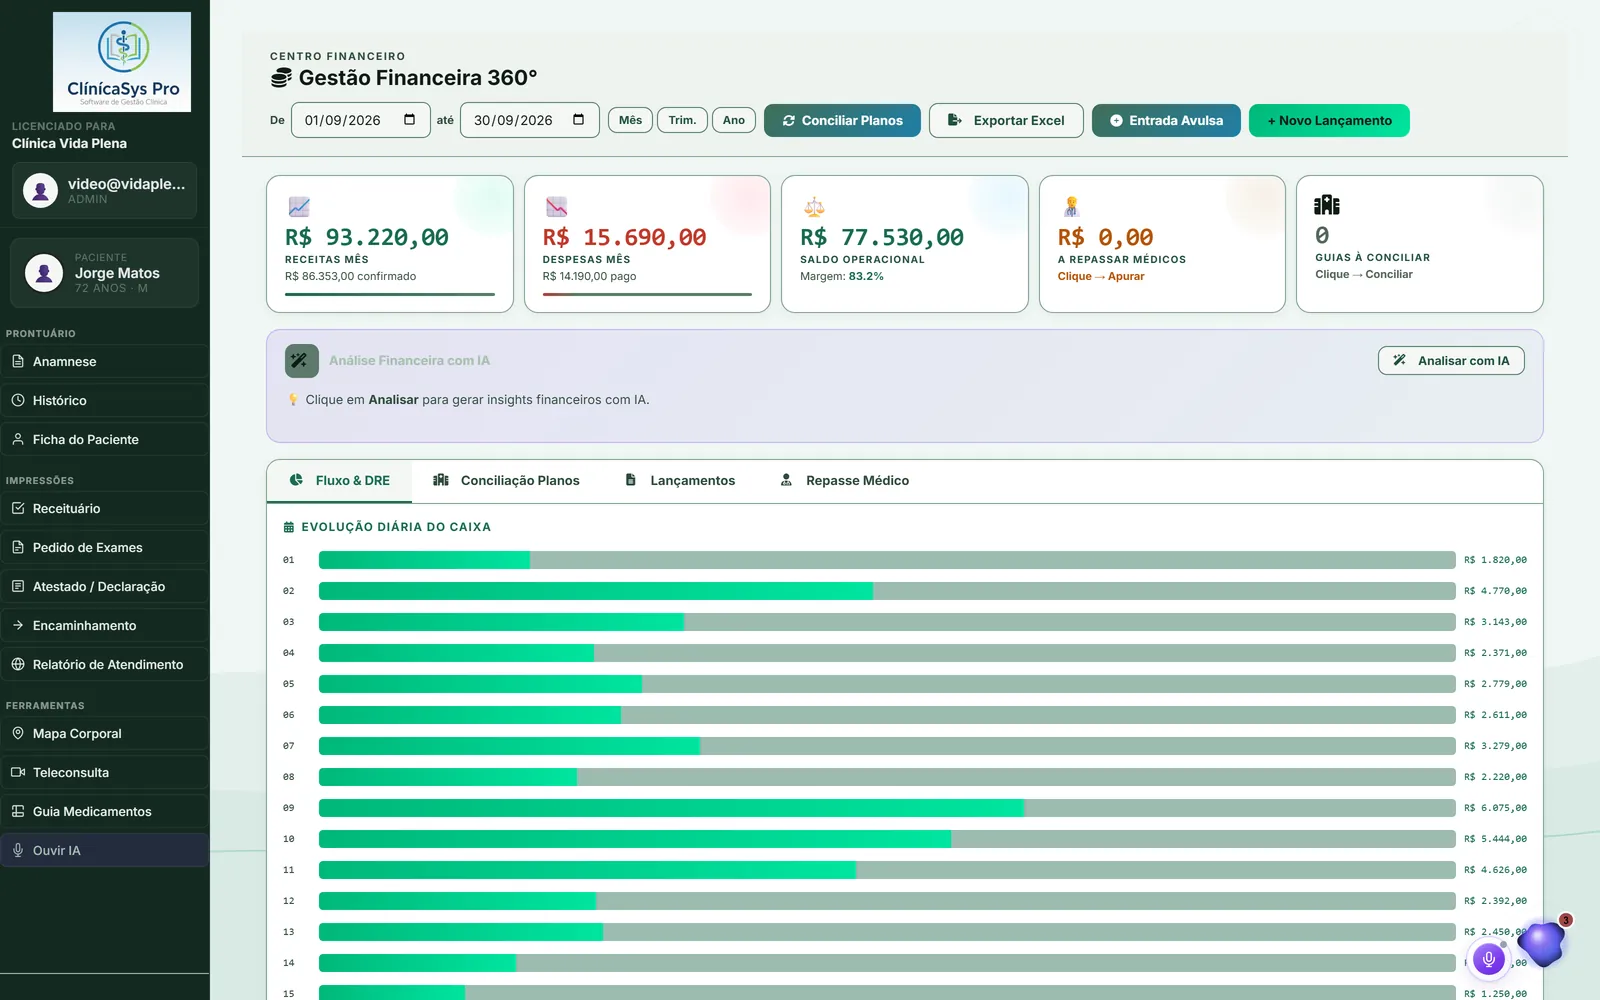Switch to Fluxo & DRE tab

[339, 481]
